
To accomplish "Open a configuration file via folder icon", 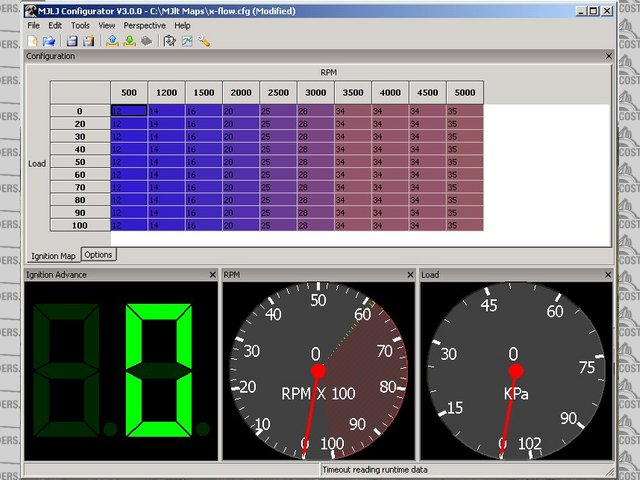I will pos(49,41).
